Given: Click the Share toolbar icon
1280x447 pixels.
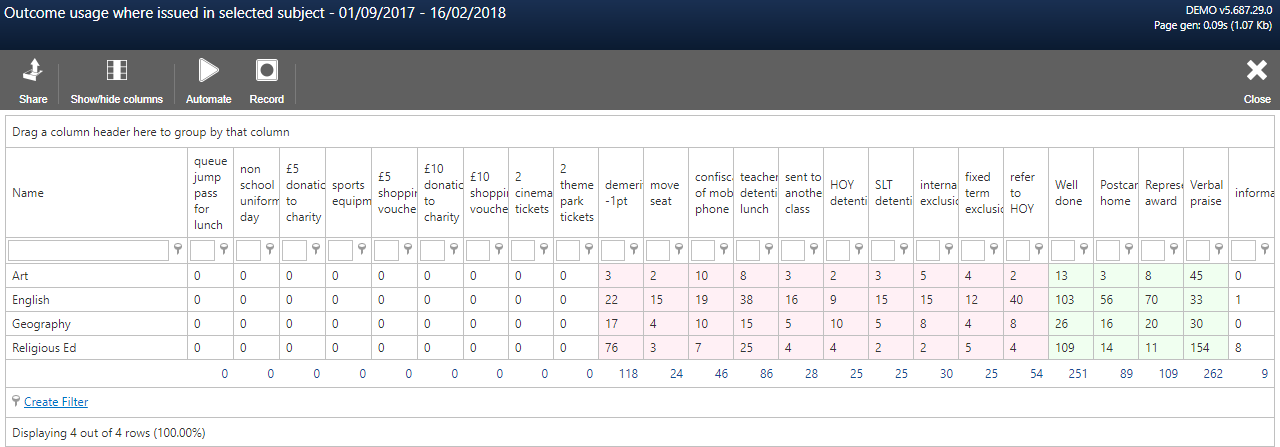Looking at the screenshot, I should (x=32, y=70).
